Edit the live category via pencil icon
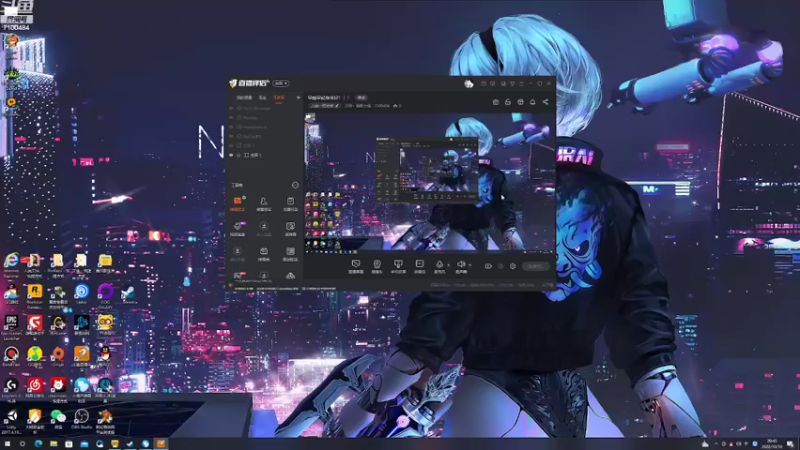The height and width of the screenshot is (450, 800). (337, 106)
